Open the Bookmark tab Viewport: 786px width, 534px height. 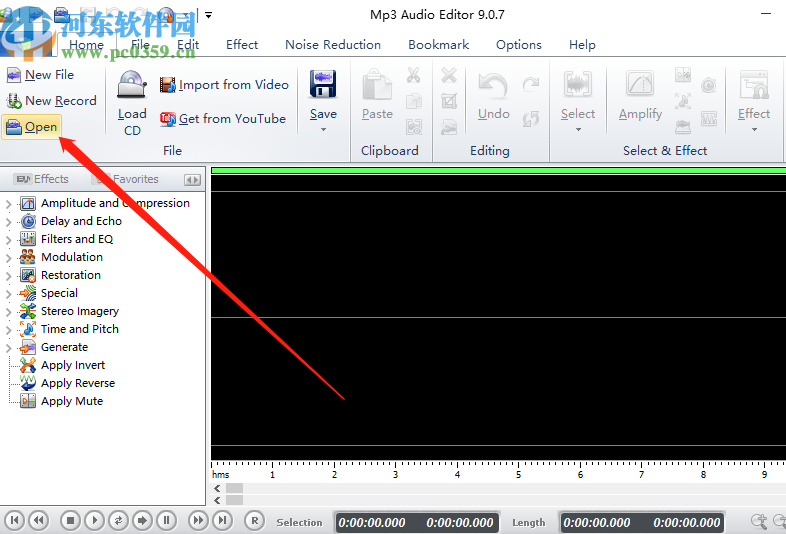click(x=439, y=45)
